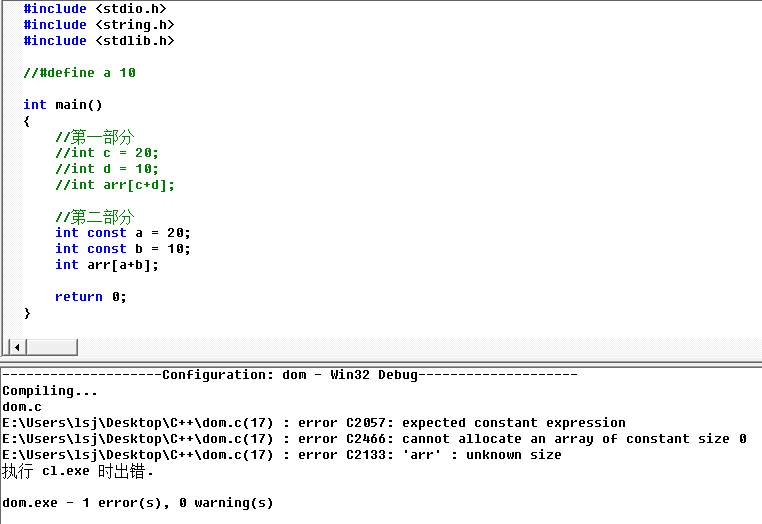The image size is (762, 524).
Task: Click the 'return 0;' line
Action: (x=90, y=297)
